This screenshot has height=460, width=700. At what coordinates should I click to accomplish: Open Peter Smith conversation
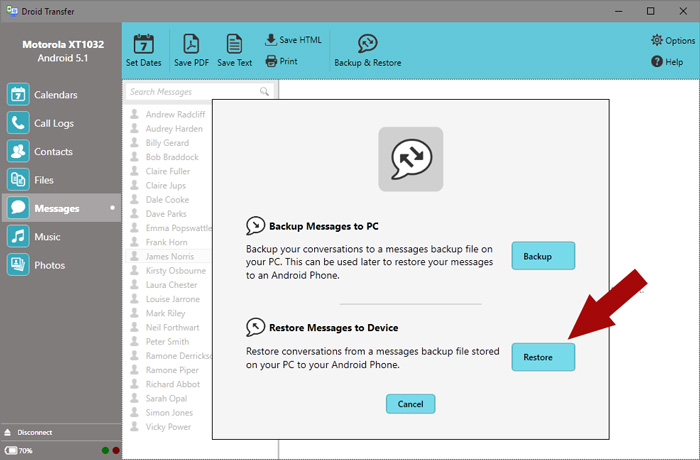(168, 342)
